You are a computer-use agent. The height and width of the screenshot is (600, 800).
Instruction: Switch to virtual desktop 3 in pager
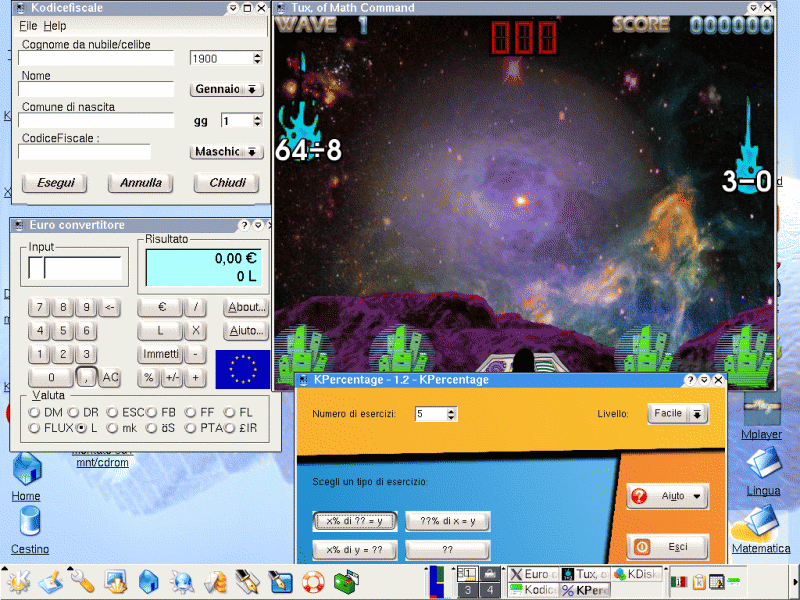click(x=467, y=590)
